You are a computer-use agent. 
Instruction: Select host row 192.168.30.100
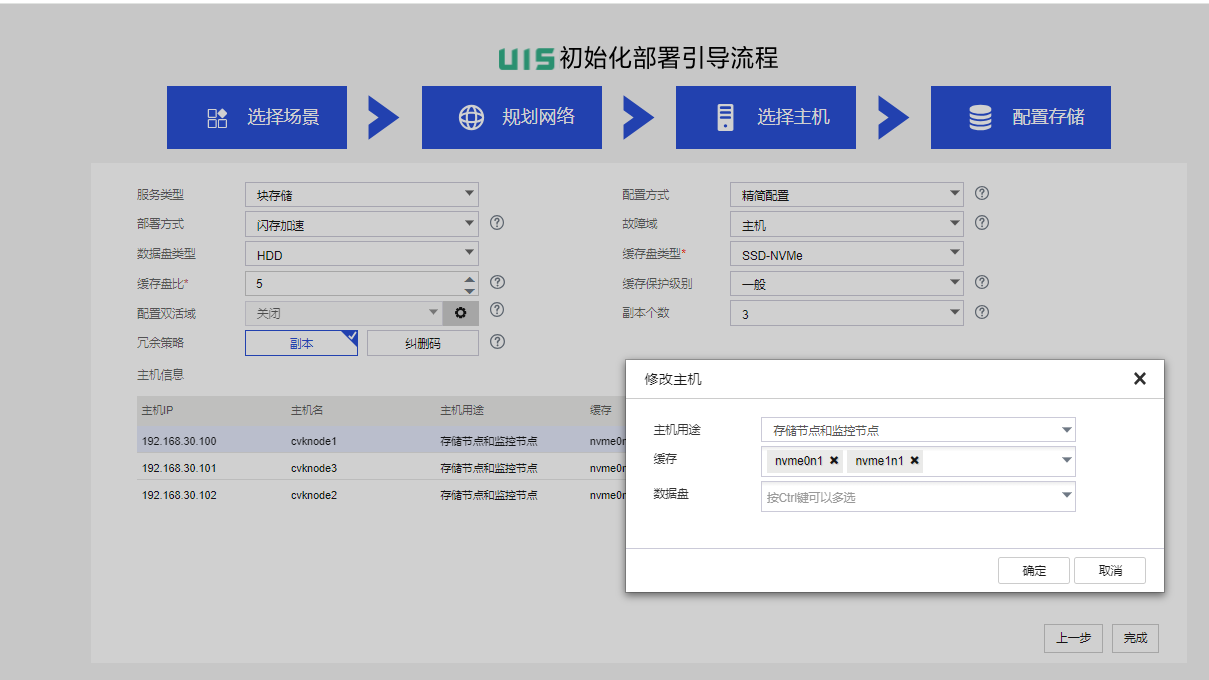[x=381, y=441]
